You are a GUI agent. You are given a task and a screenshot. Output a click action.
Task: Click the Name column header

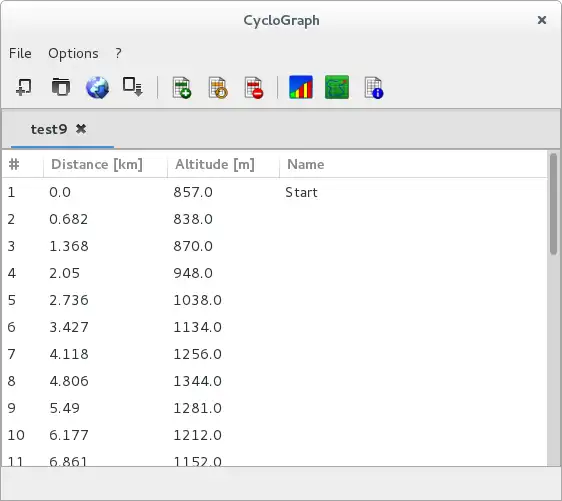(x=414, y=164)
